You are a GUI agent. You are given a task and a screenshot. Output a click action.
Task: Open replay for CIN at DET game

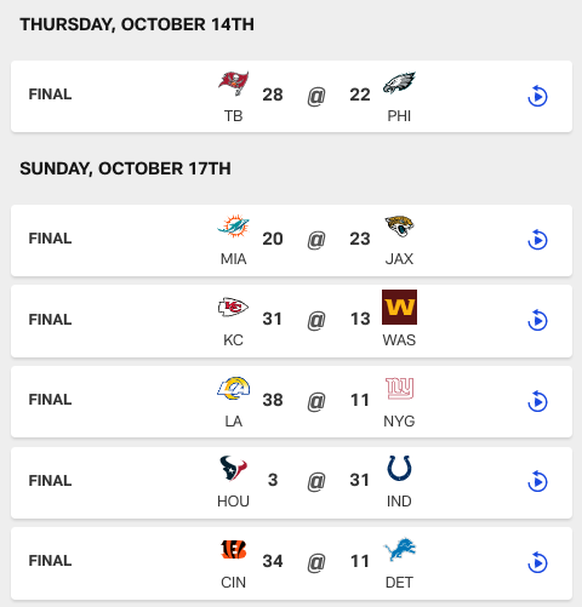coord(537,562)
